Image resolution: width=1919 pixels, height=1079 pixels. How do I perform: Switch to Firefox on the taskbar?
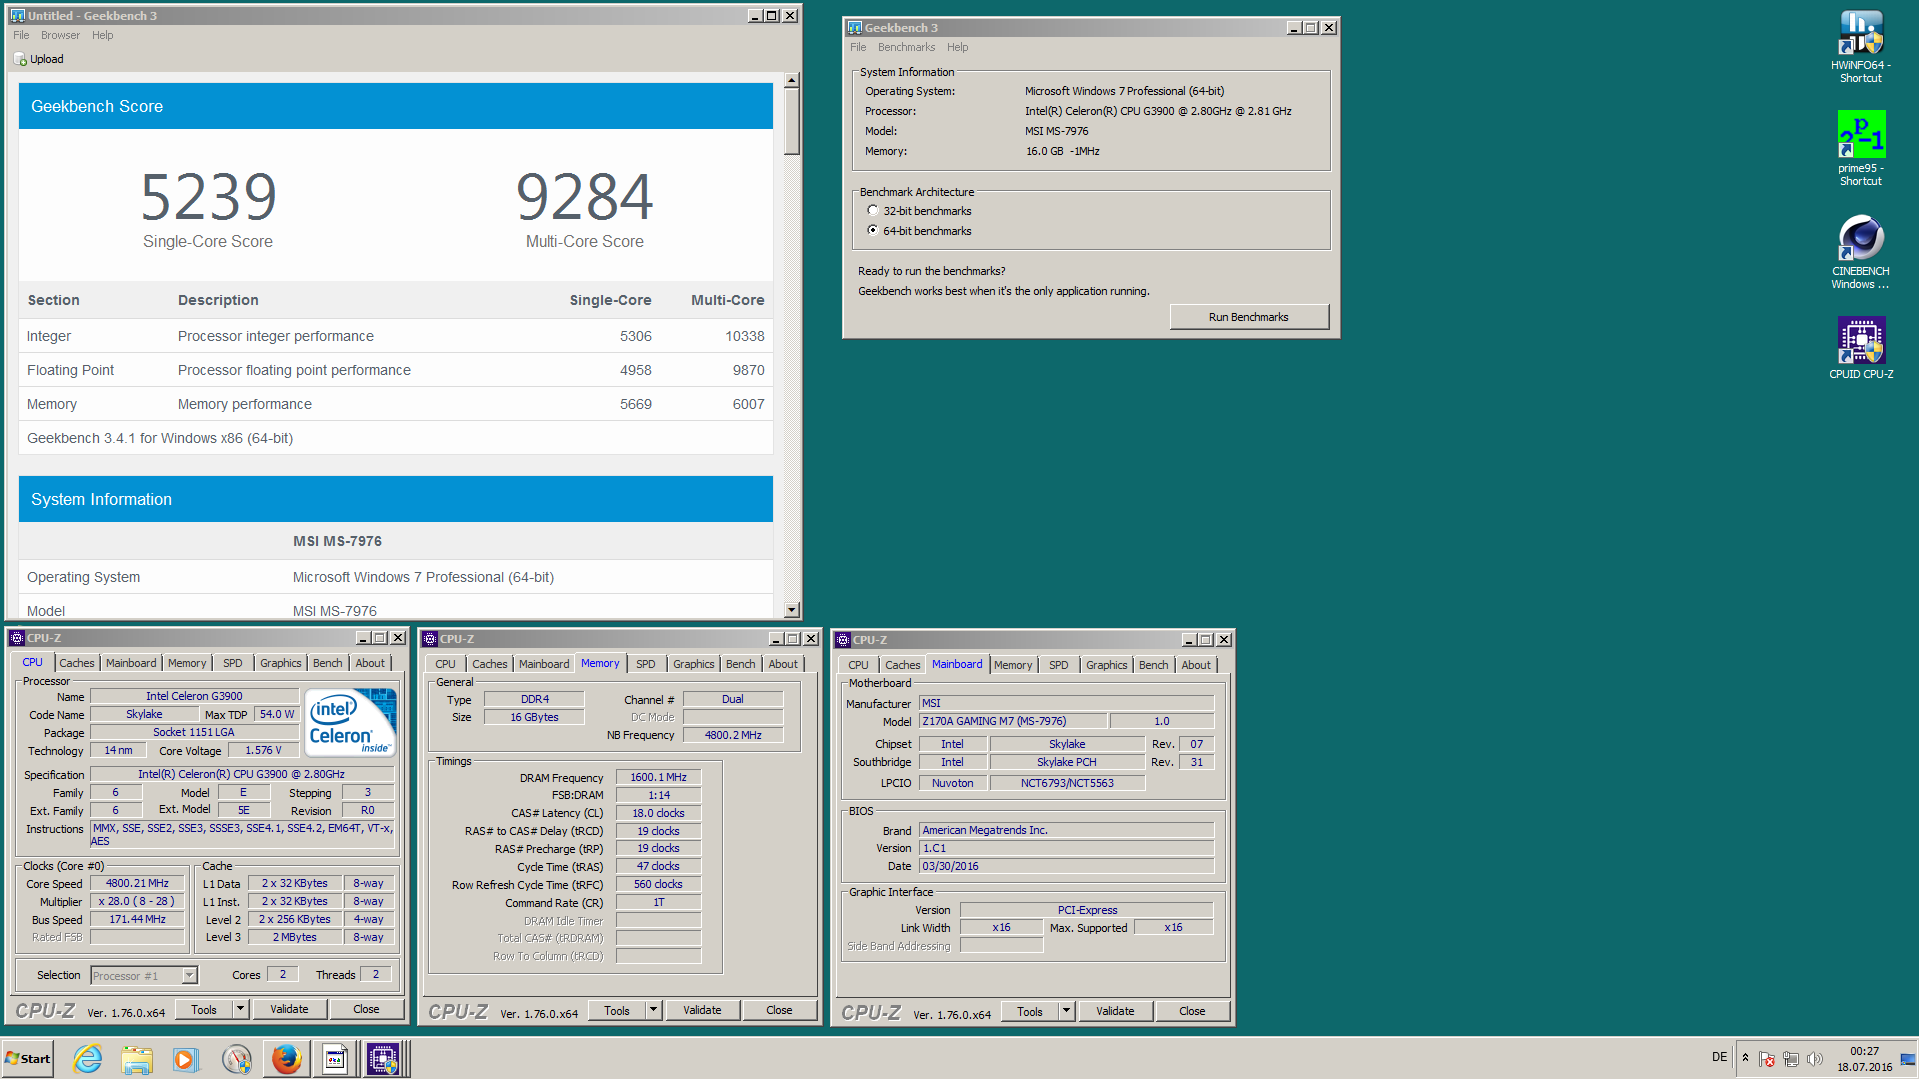coord(286,1059)
